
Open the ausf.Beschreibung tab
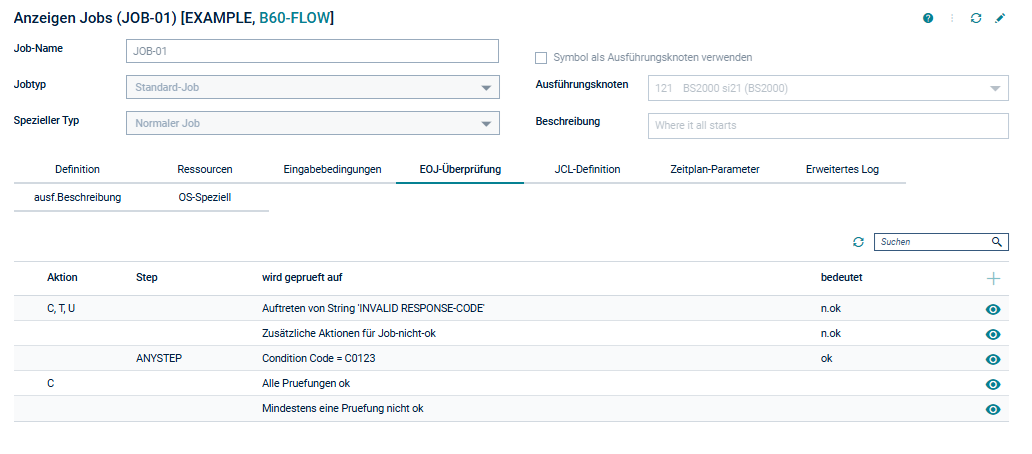point(78,197)
